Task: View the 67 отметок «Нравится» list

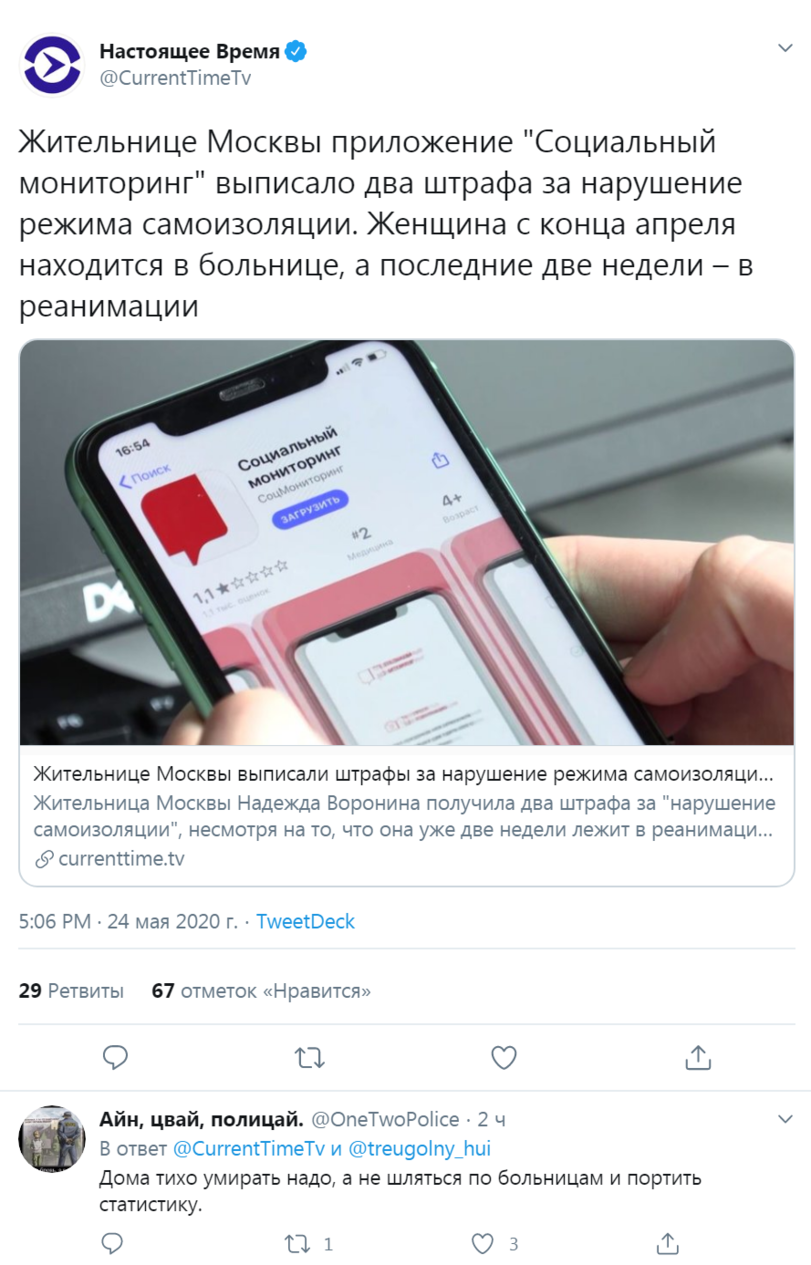Action: (x=261, y=991)
